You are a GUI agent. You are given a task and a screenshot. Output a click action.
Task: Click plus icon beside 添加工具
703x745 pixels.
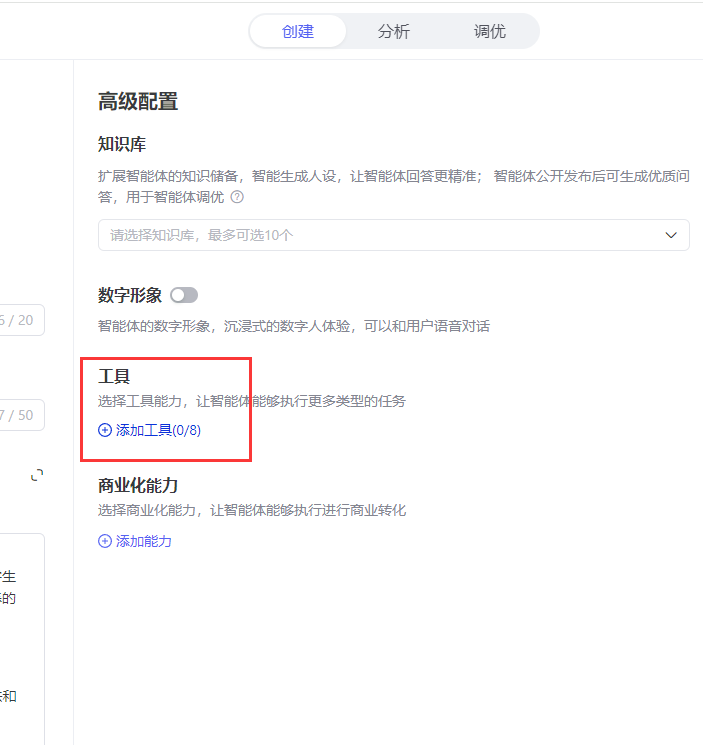104,430
